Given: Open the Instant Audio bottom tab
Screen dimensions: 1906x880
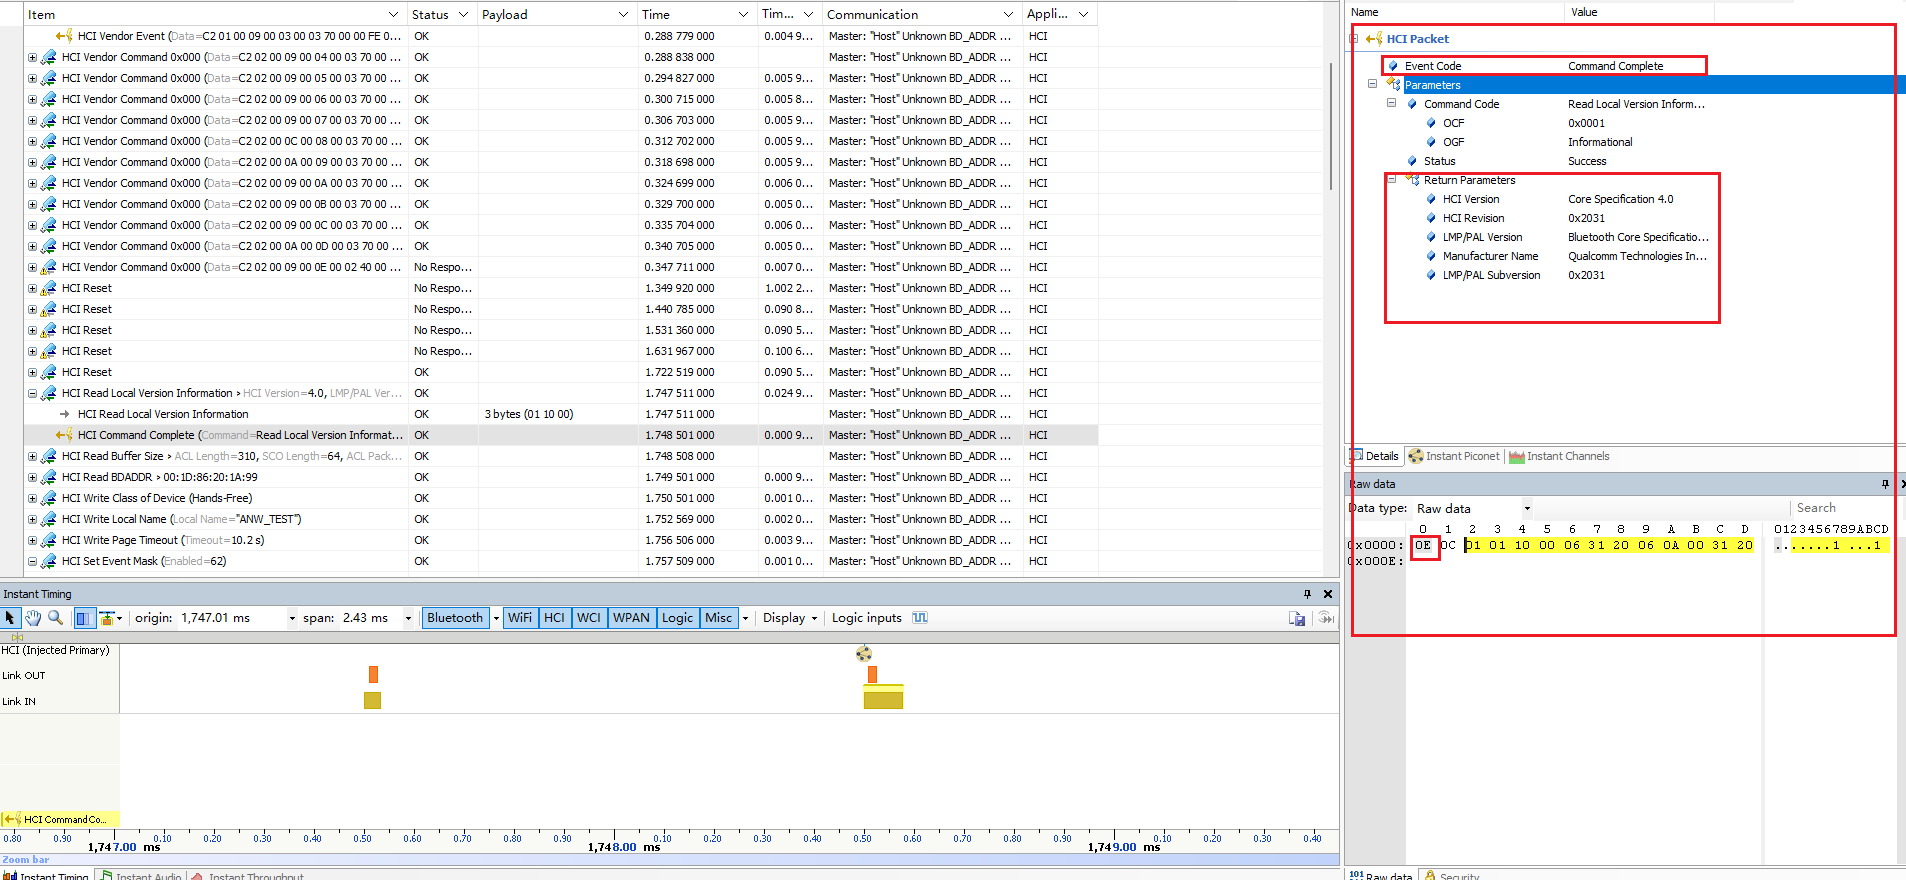Looking at the screenshot, I should tap(141, 875).
